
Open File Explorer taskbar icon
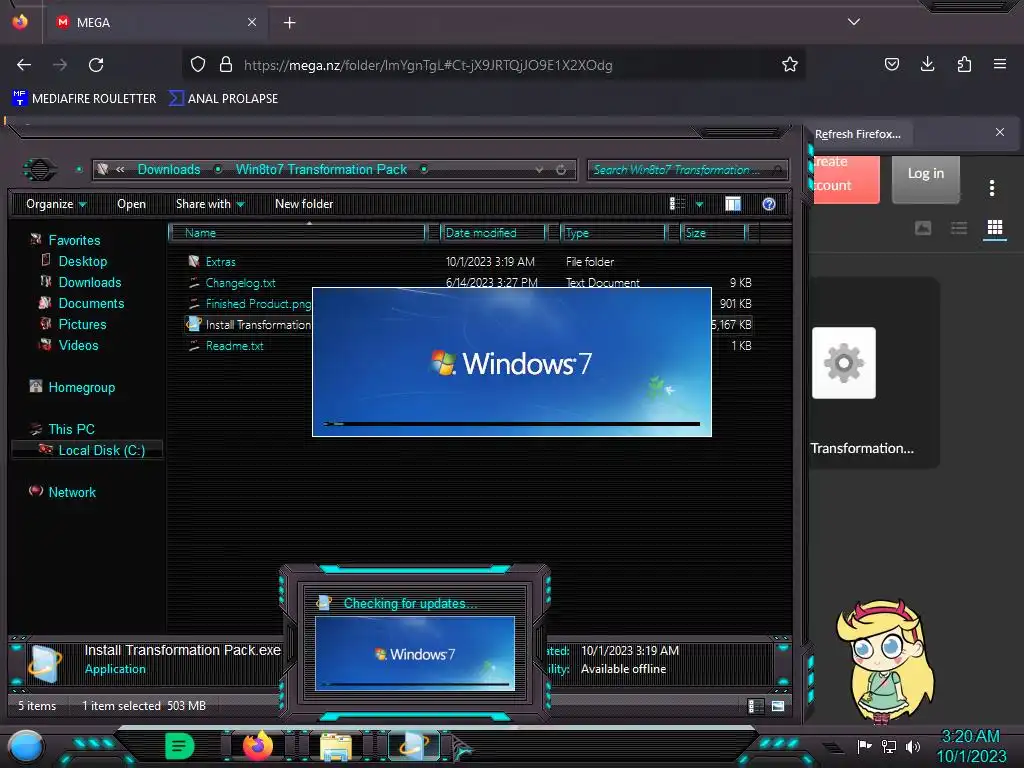pyautogui.click(x=336, y=747)
